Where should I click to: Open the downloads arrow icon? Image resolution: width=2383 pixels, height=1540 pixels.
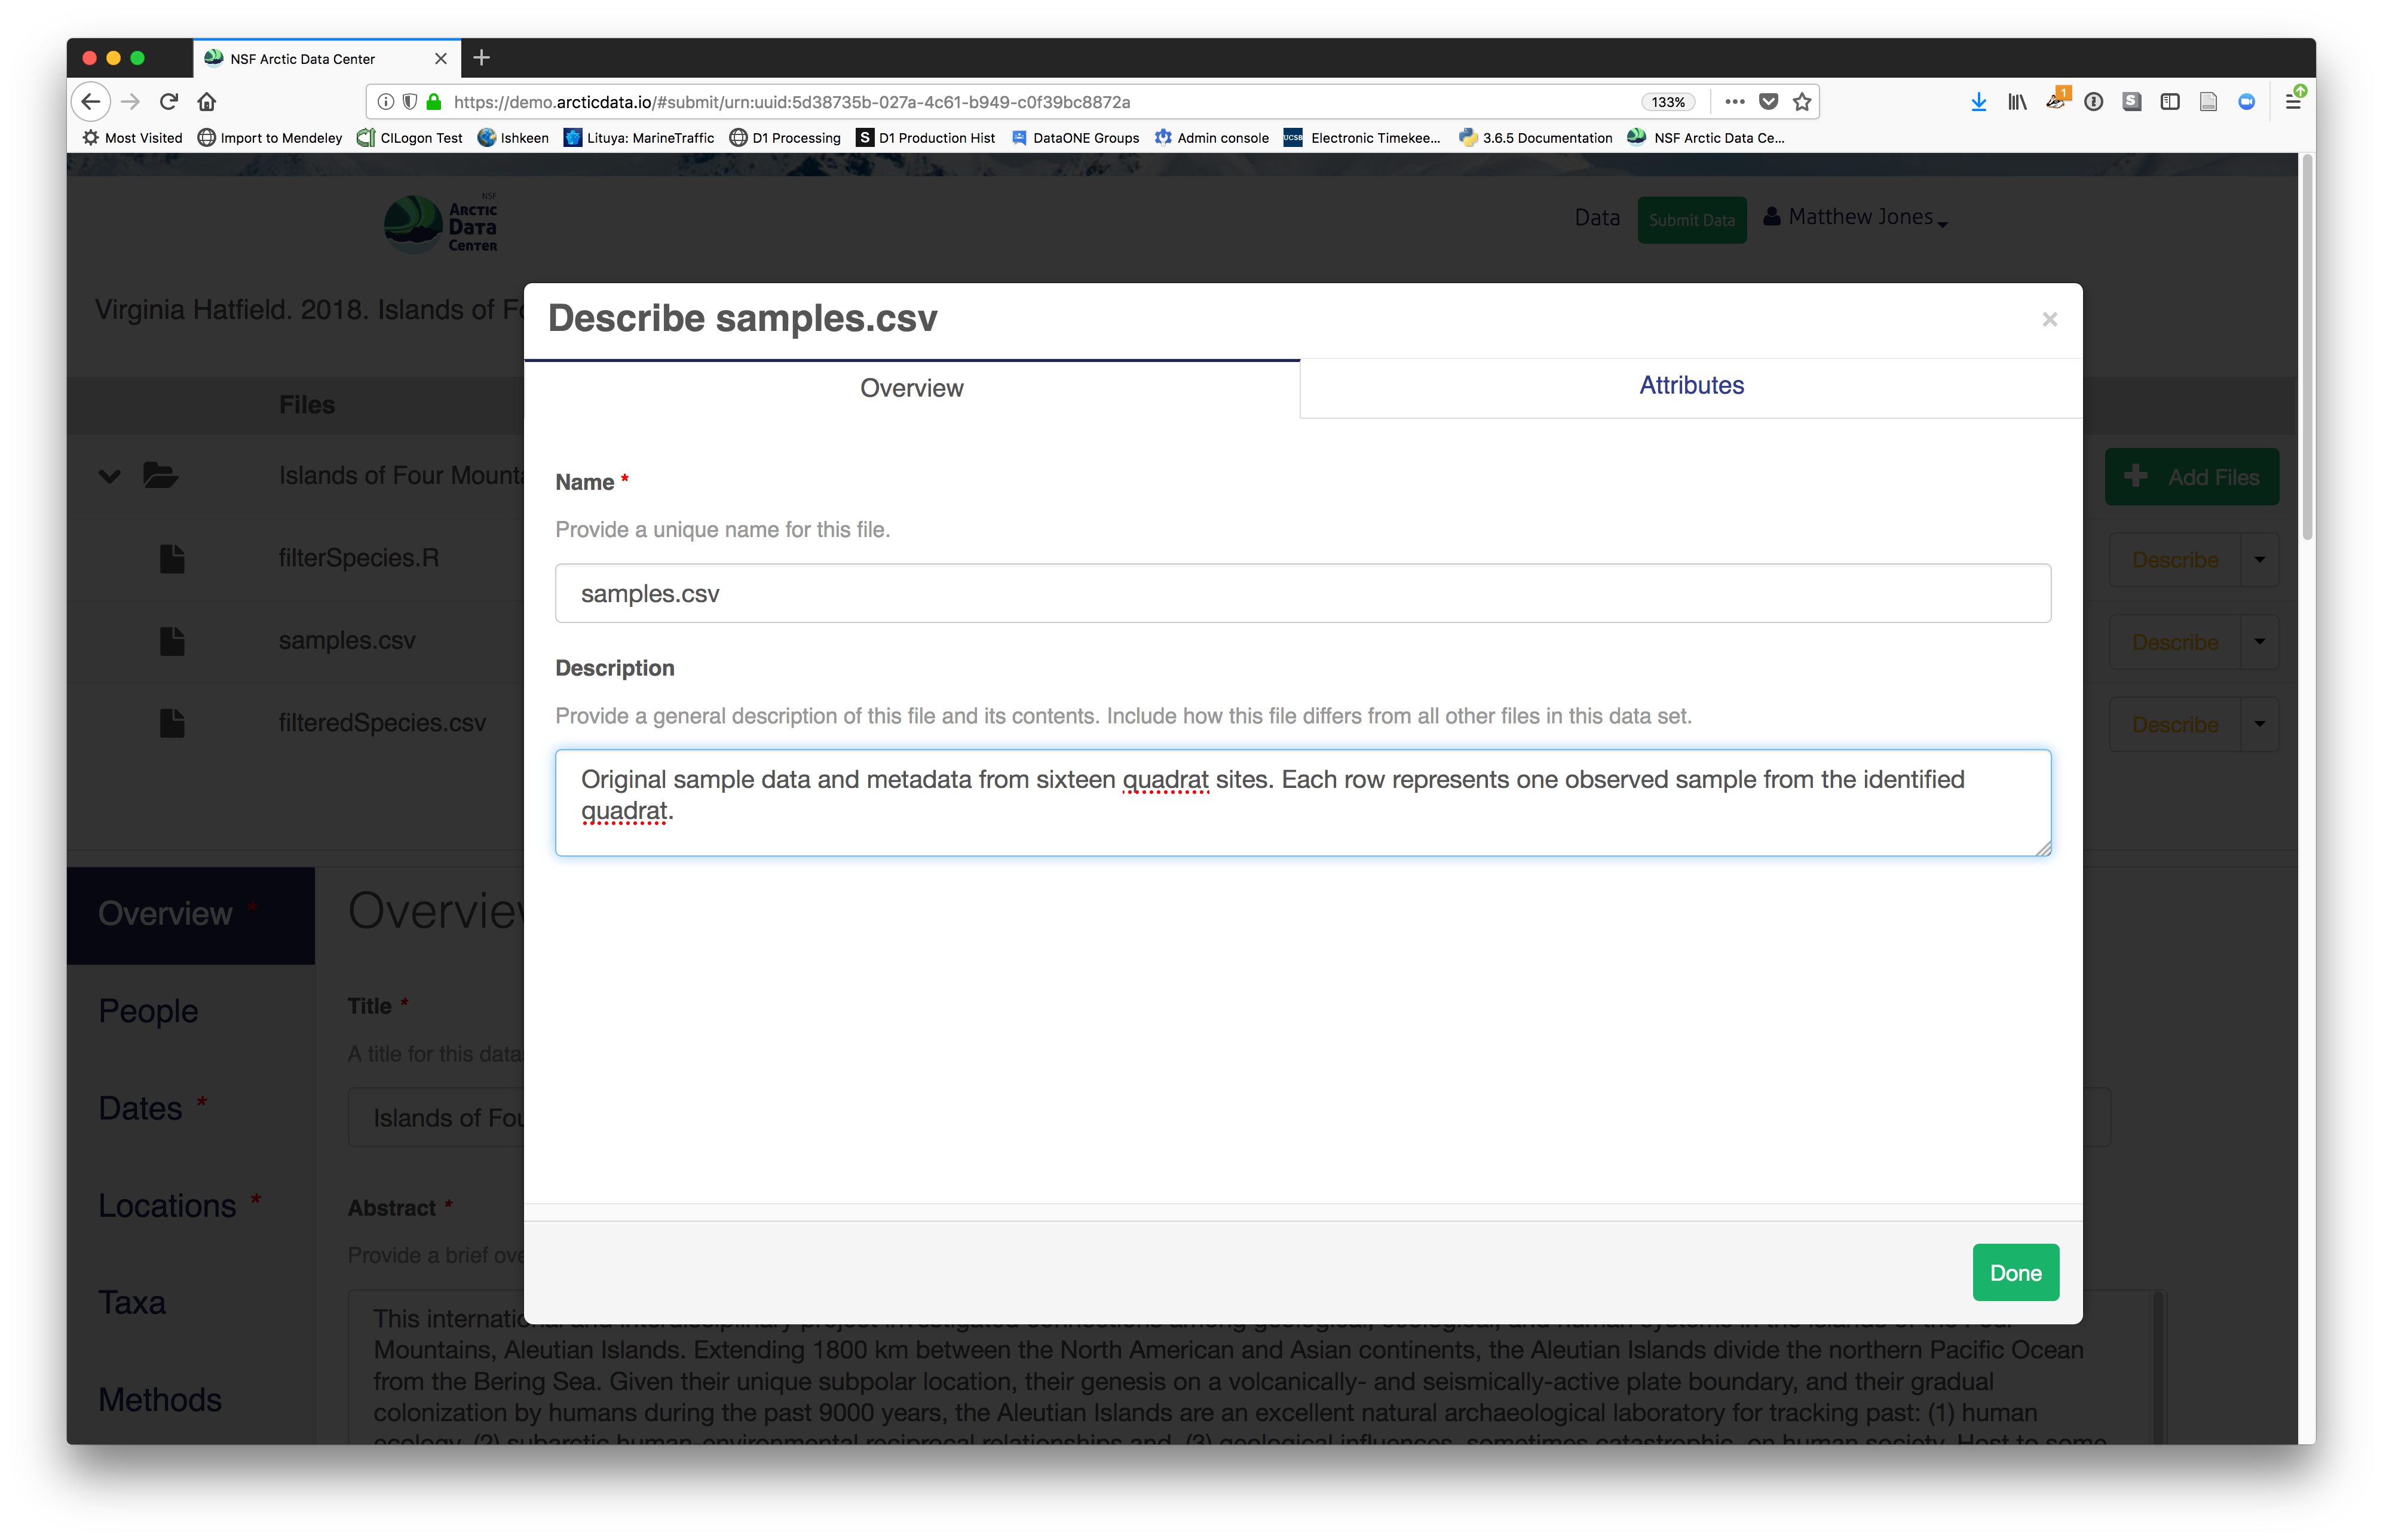(1978, 101)
